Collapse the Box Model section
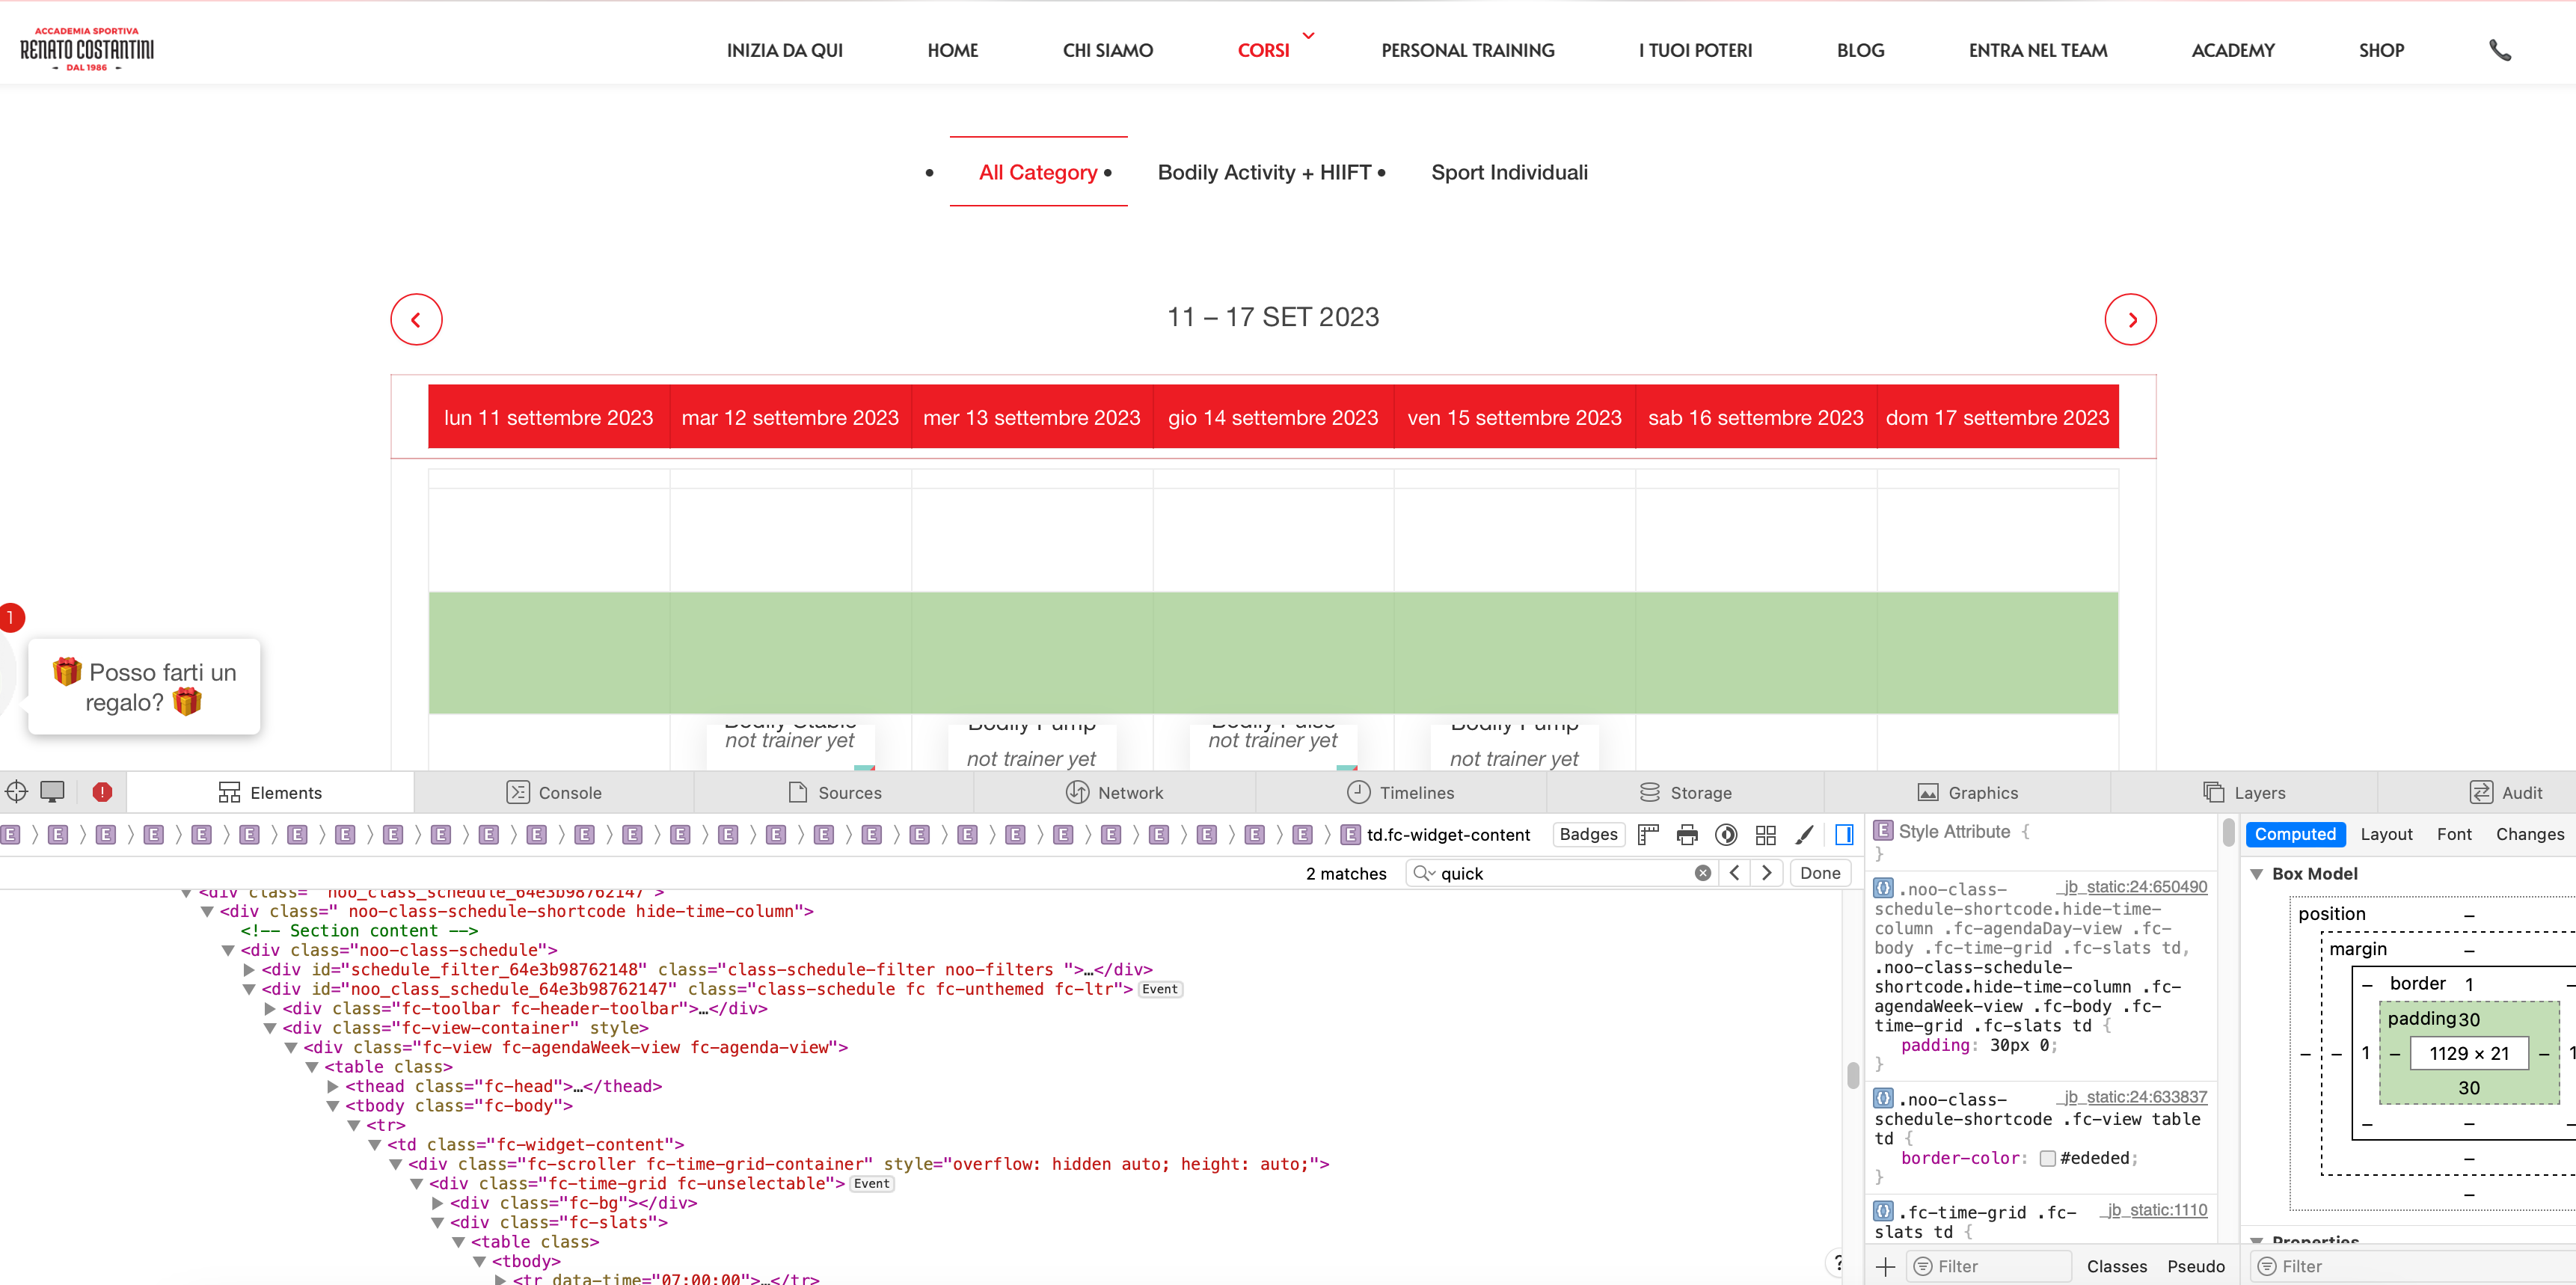The height and width of the screenshot is (1285, 2576). [2257, 873]
